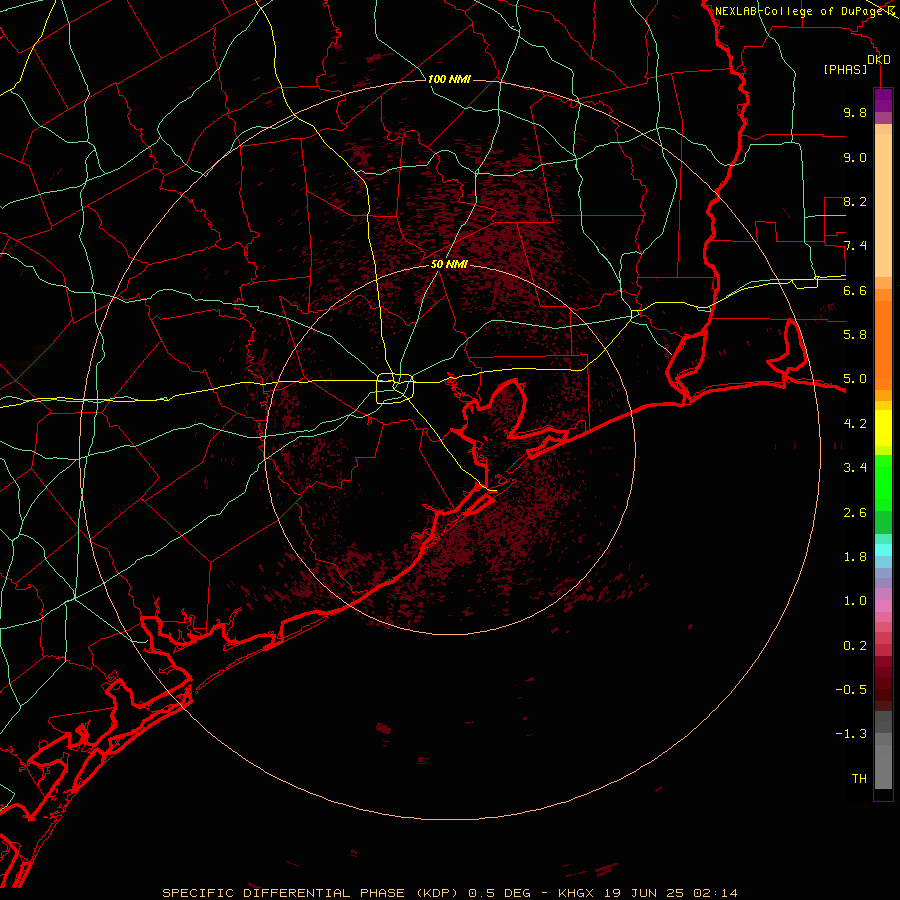
Task: Click the SPECIFIC DIFFERENTIAL PHASE (KDP) caption
Action: pos(311,893)
